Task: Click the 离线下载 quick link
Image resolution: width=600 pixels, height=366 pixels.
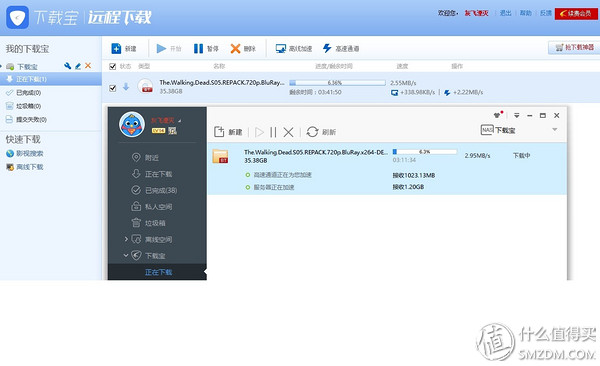Action: click(29, 167)
